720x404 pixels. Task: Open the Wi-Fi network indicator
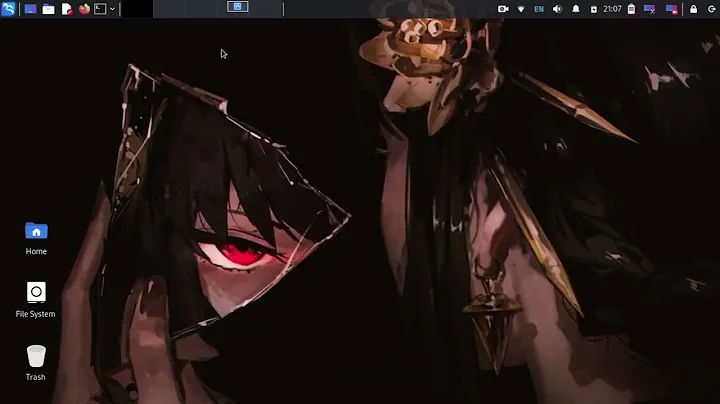[521, 9]
